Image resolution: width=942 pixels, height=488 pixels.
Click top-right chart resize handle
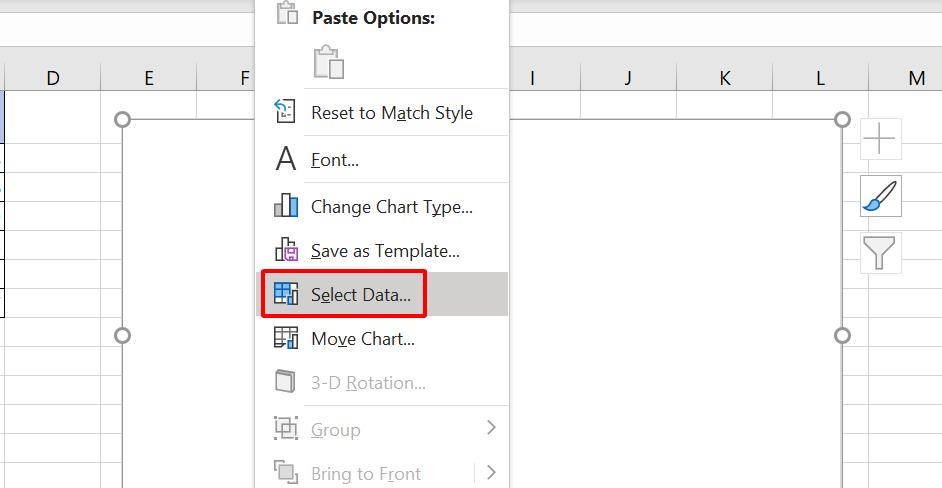(842, 120)
